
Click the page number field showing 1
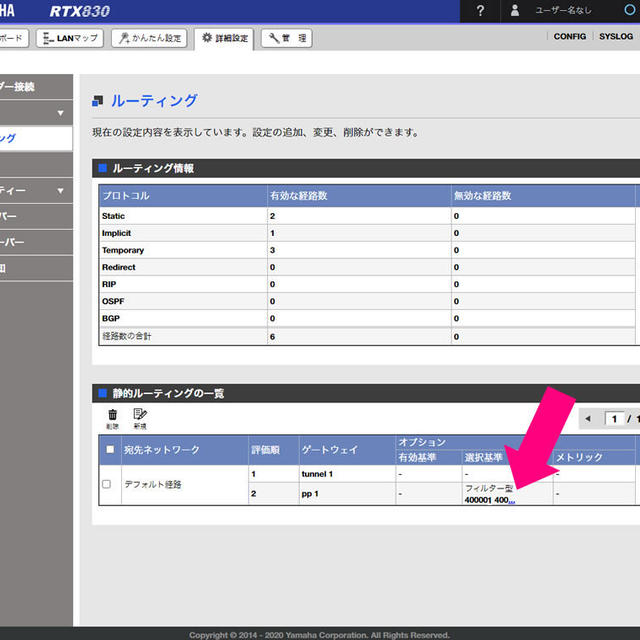(614, 419)
